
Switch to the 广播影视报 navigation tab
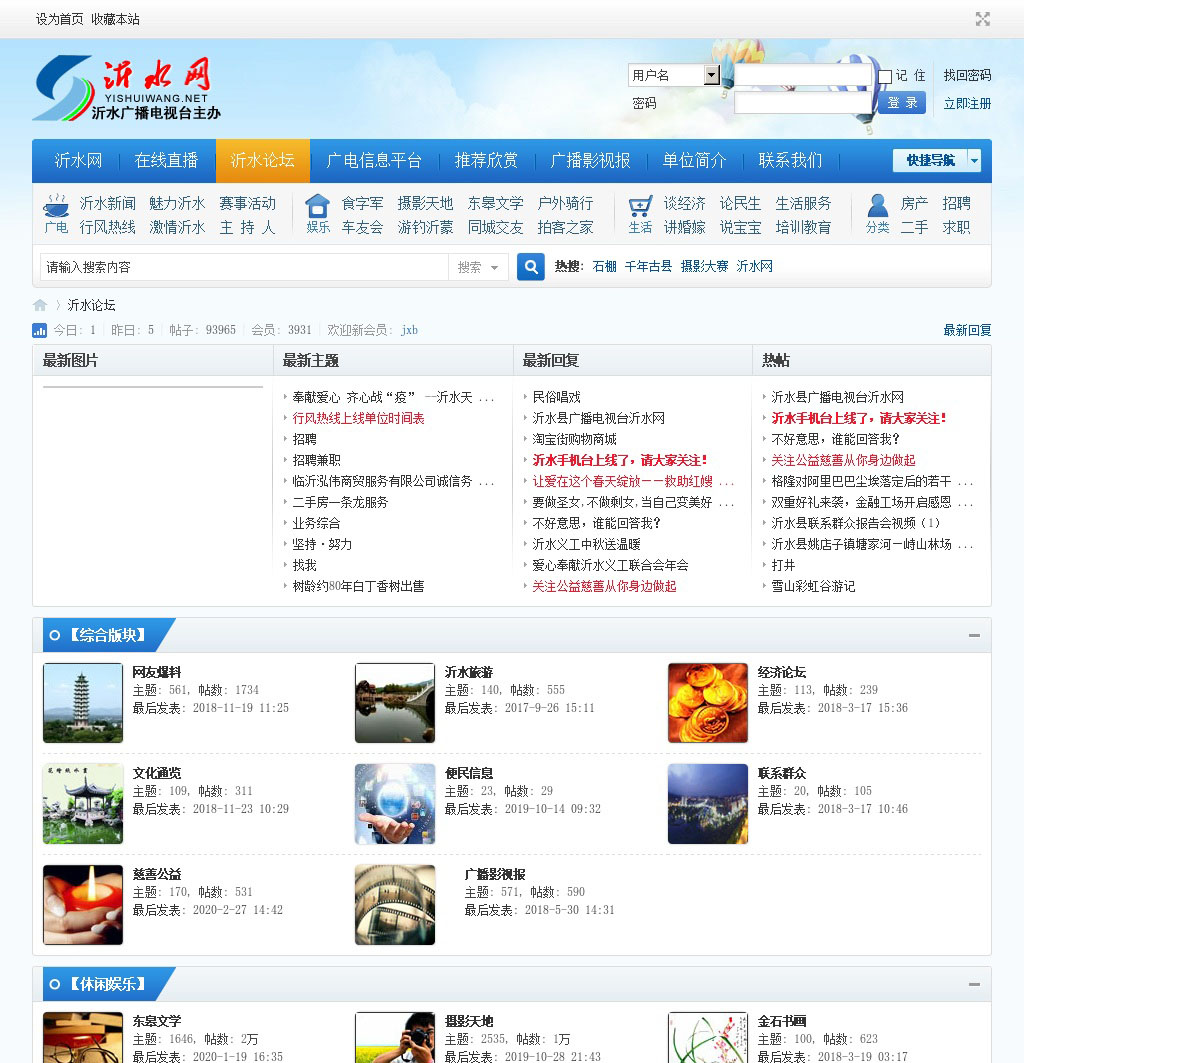pos(590,161)
